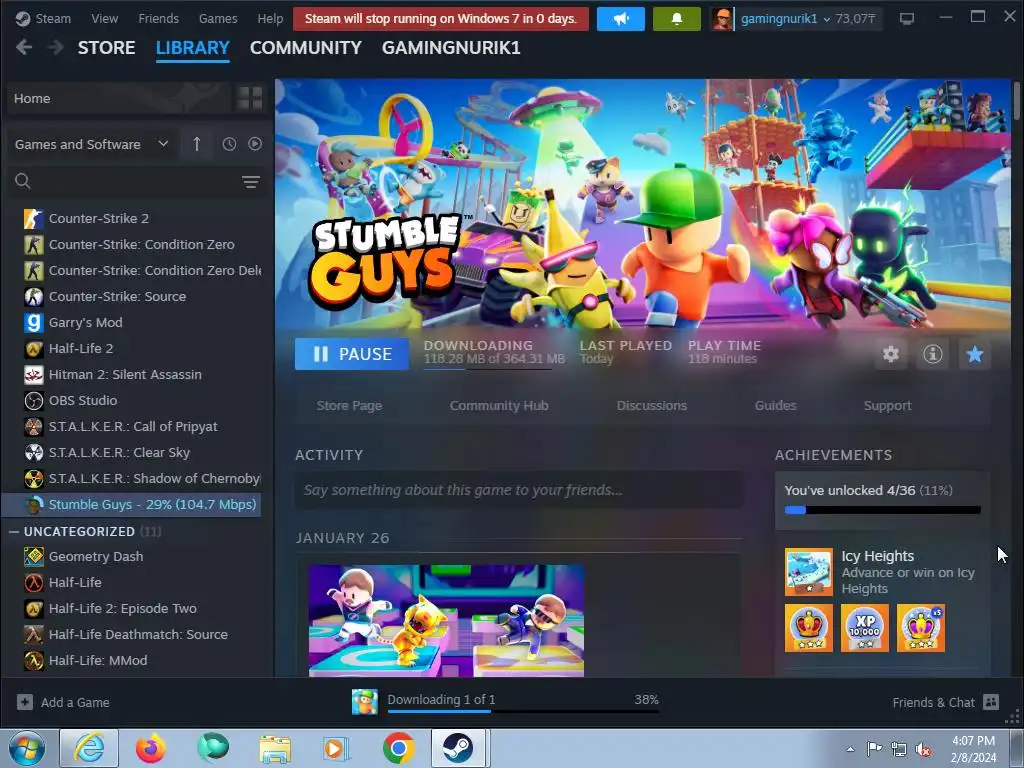The width and height of the screenshot is (1024, 768).
Task: Select Half-Life: MMod in library
Action: point(98,660)
